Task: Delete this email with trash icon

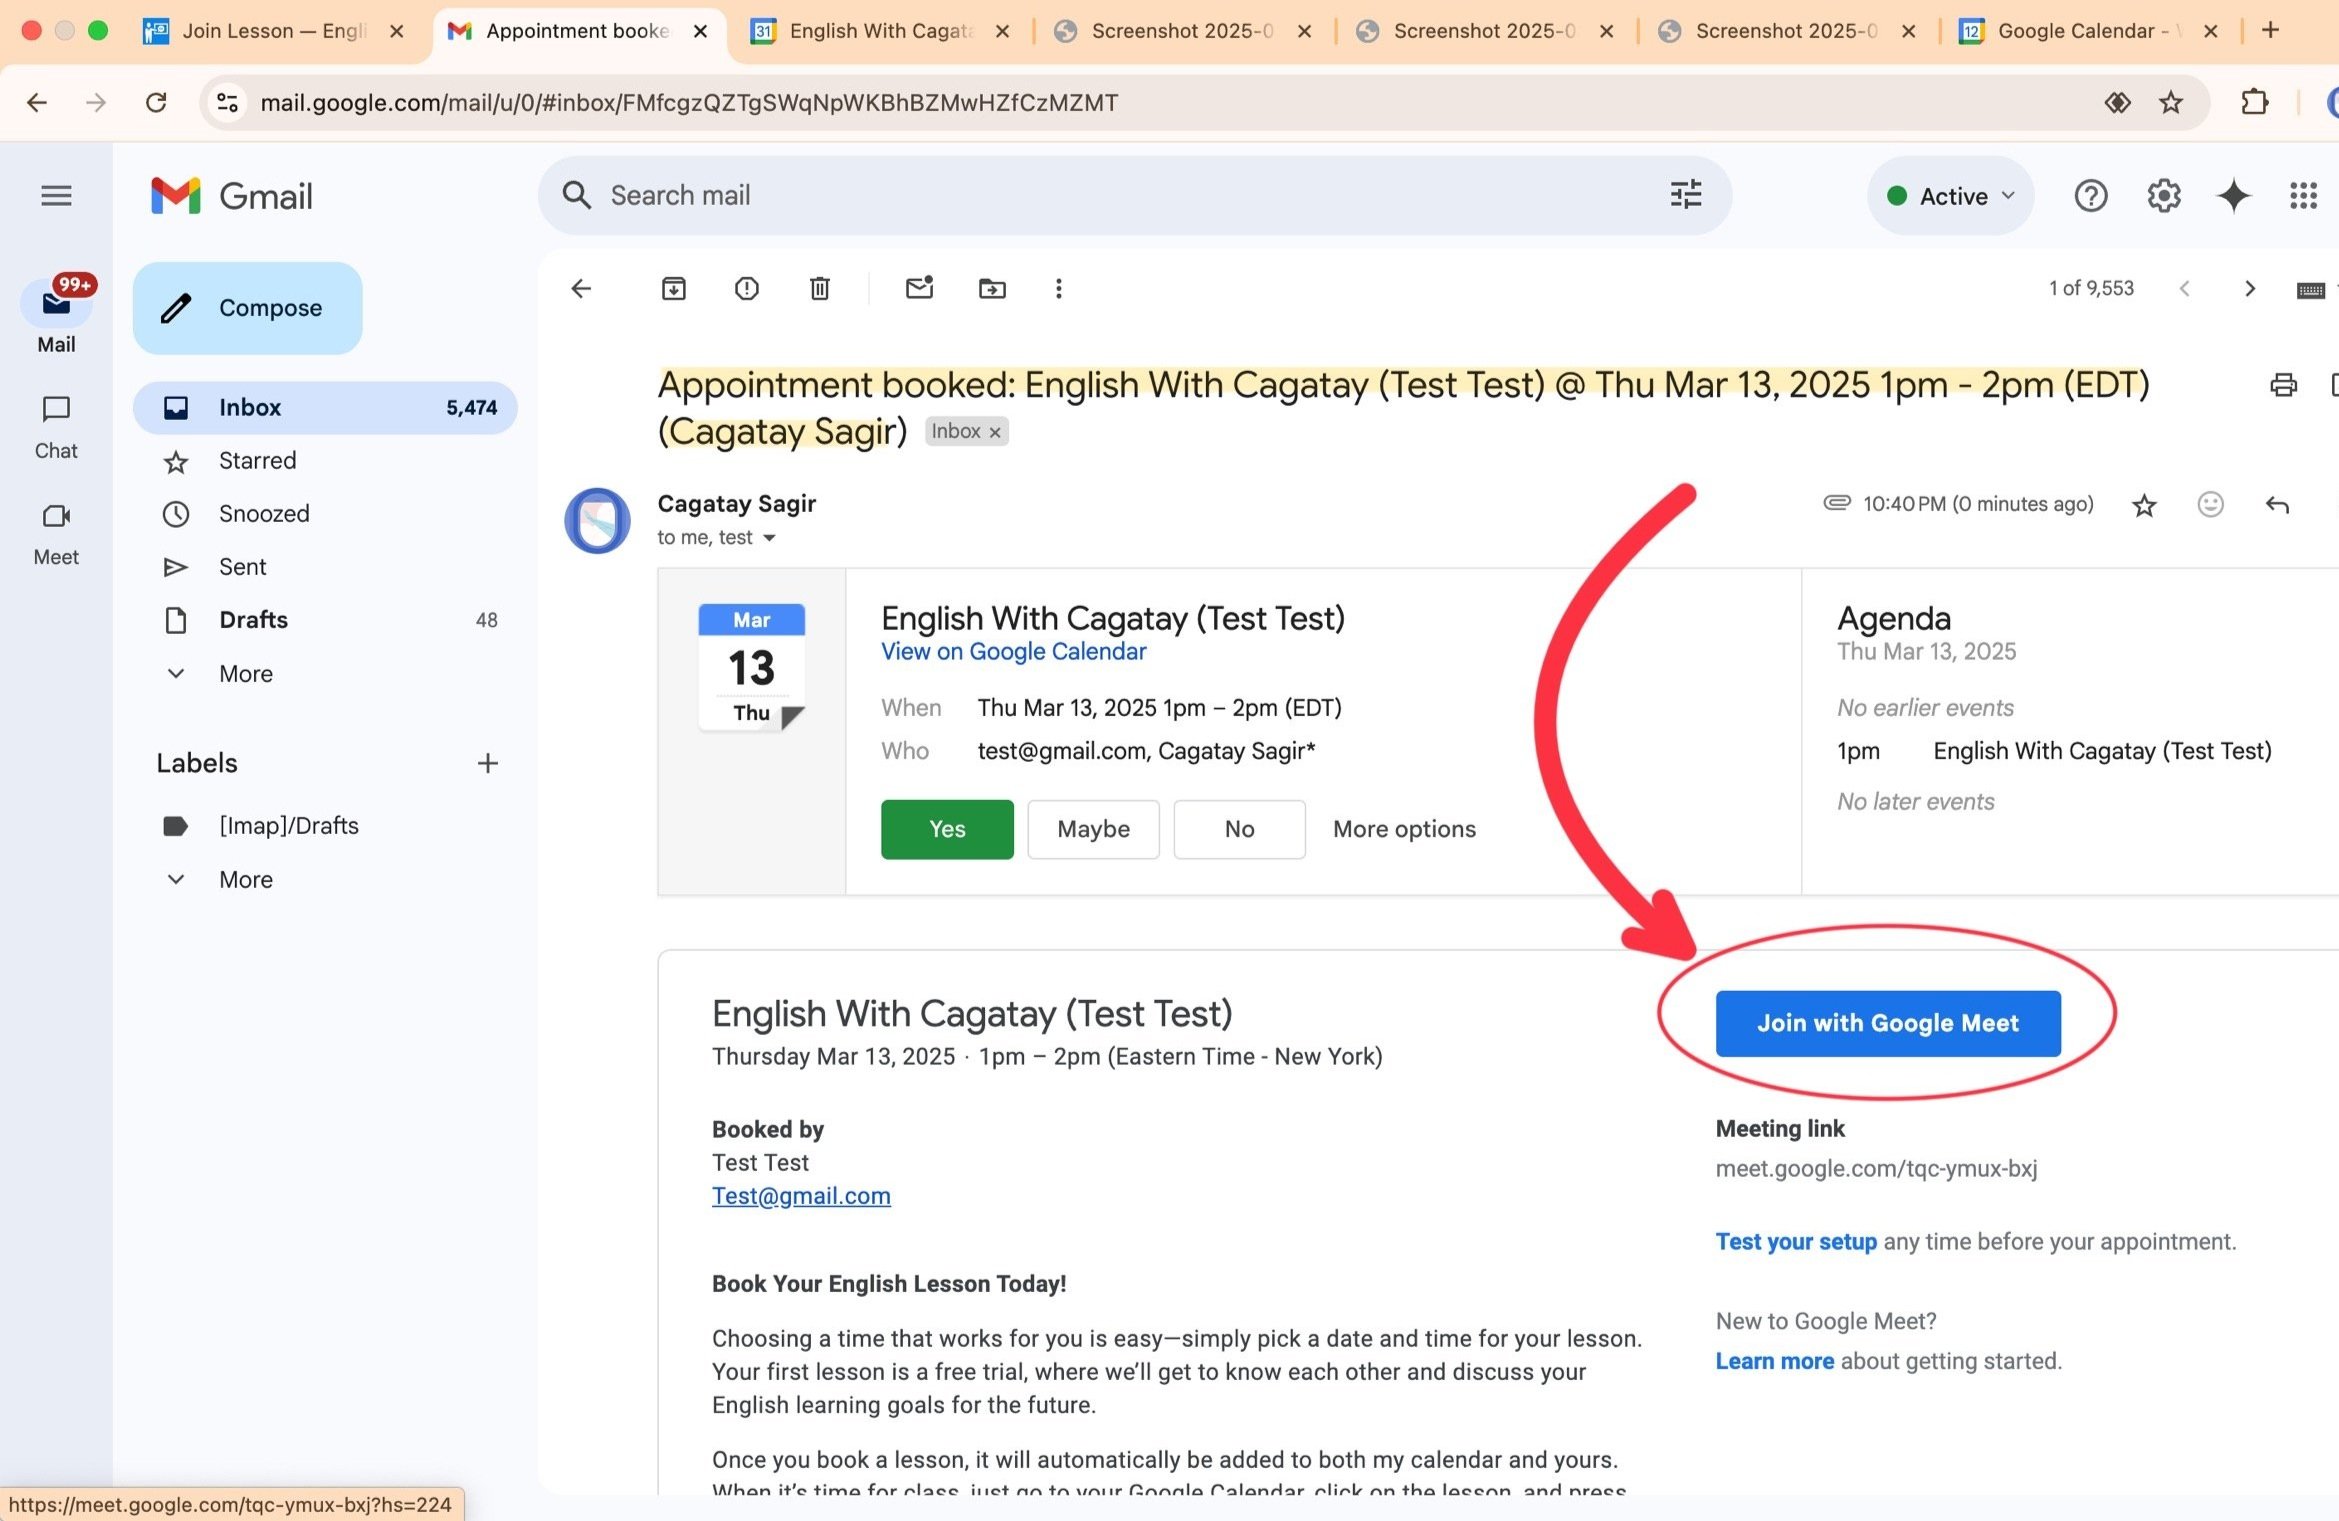Action: (x=820, y=289)
